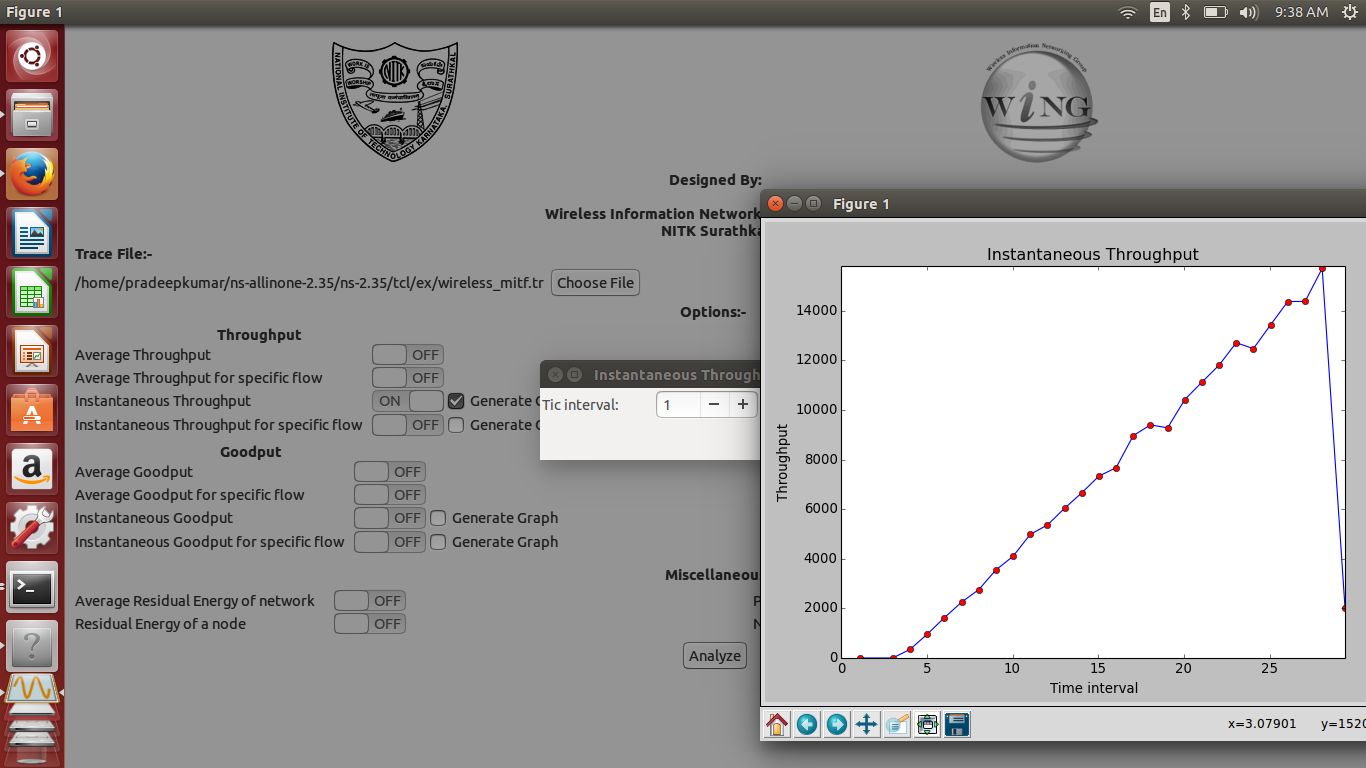Enable Instantaneous Throughput for specific flow switch
The image size is (1366, 768).
tap(407, 425)
